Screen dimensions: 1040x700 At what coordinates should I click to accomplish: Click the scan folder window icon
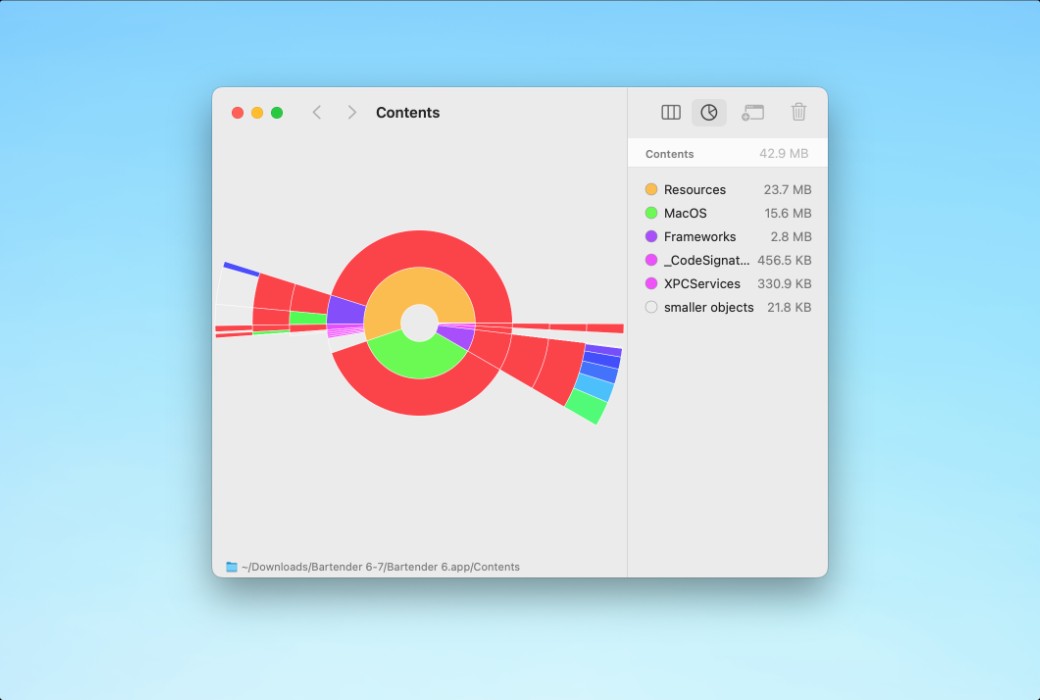tap(752, 113)
